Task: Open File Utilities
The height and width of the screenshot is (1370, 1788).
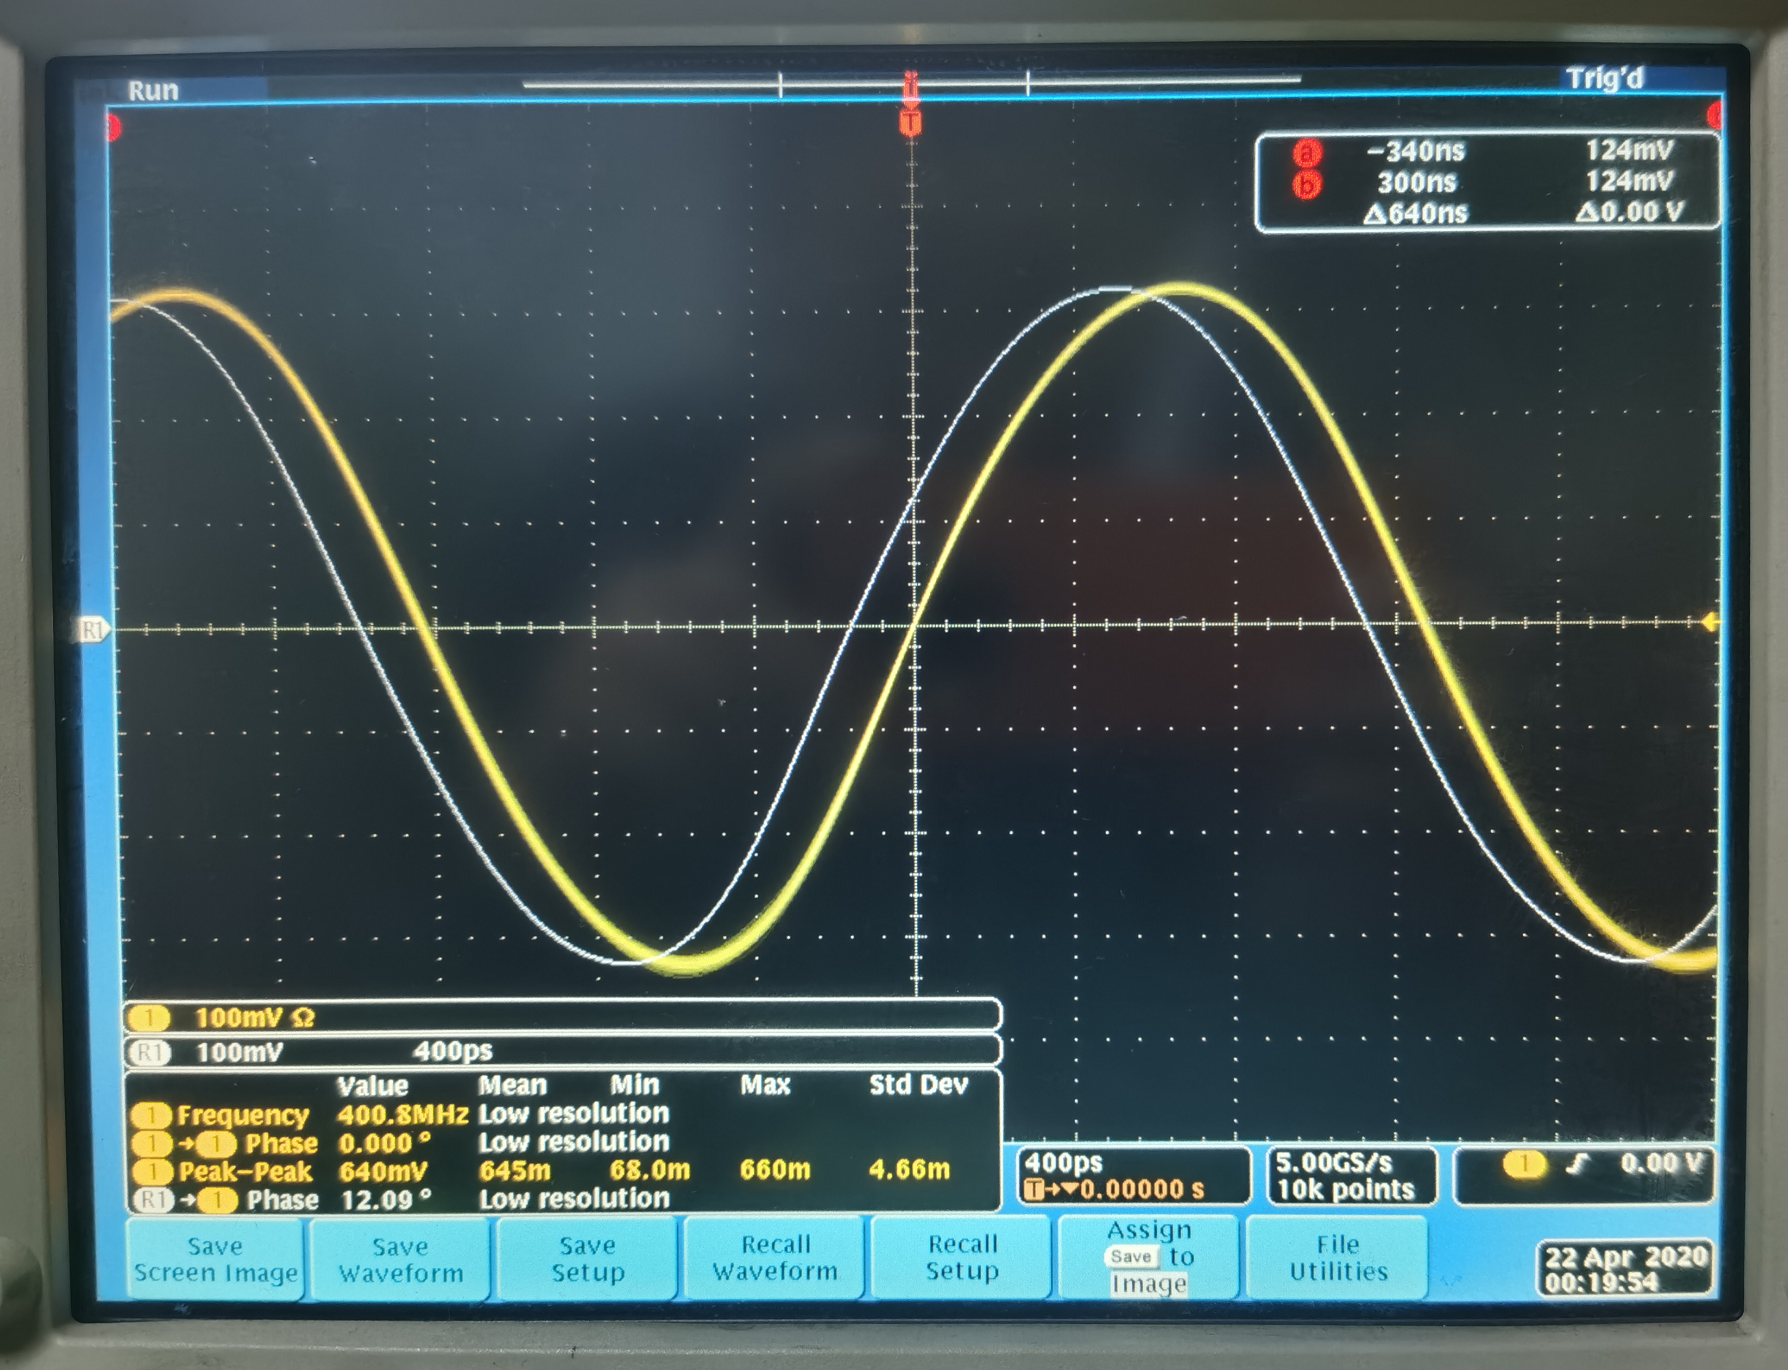Action: 1338,1257
